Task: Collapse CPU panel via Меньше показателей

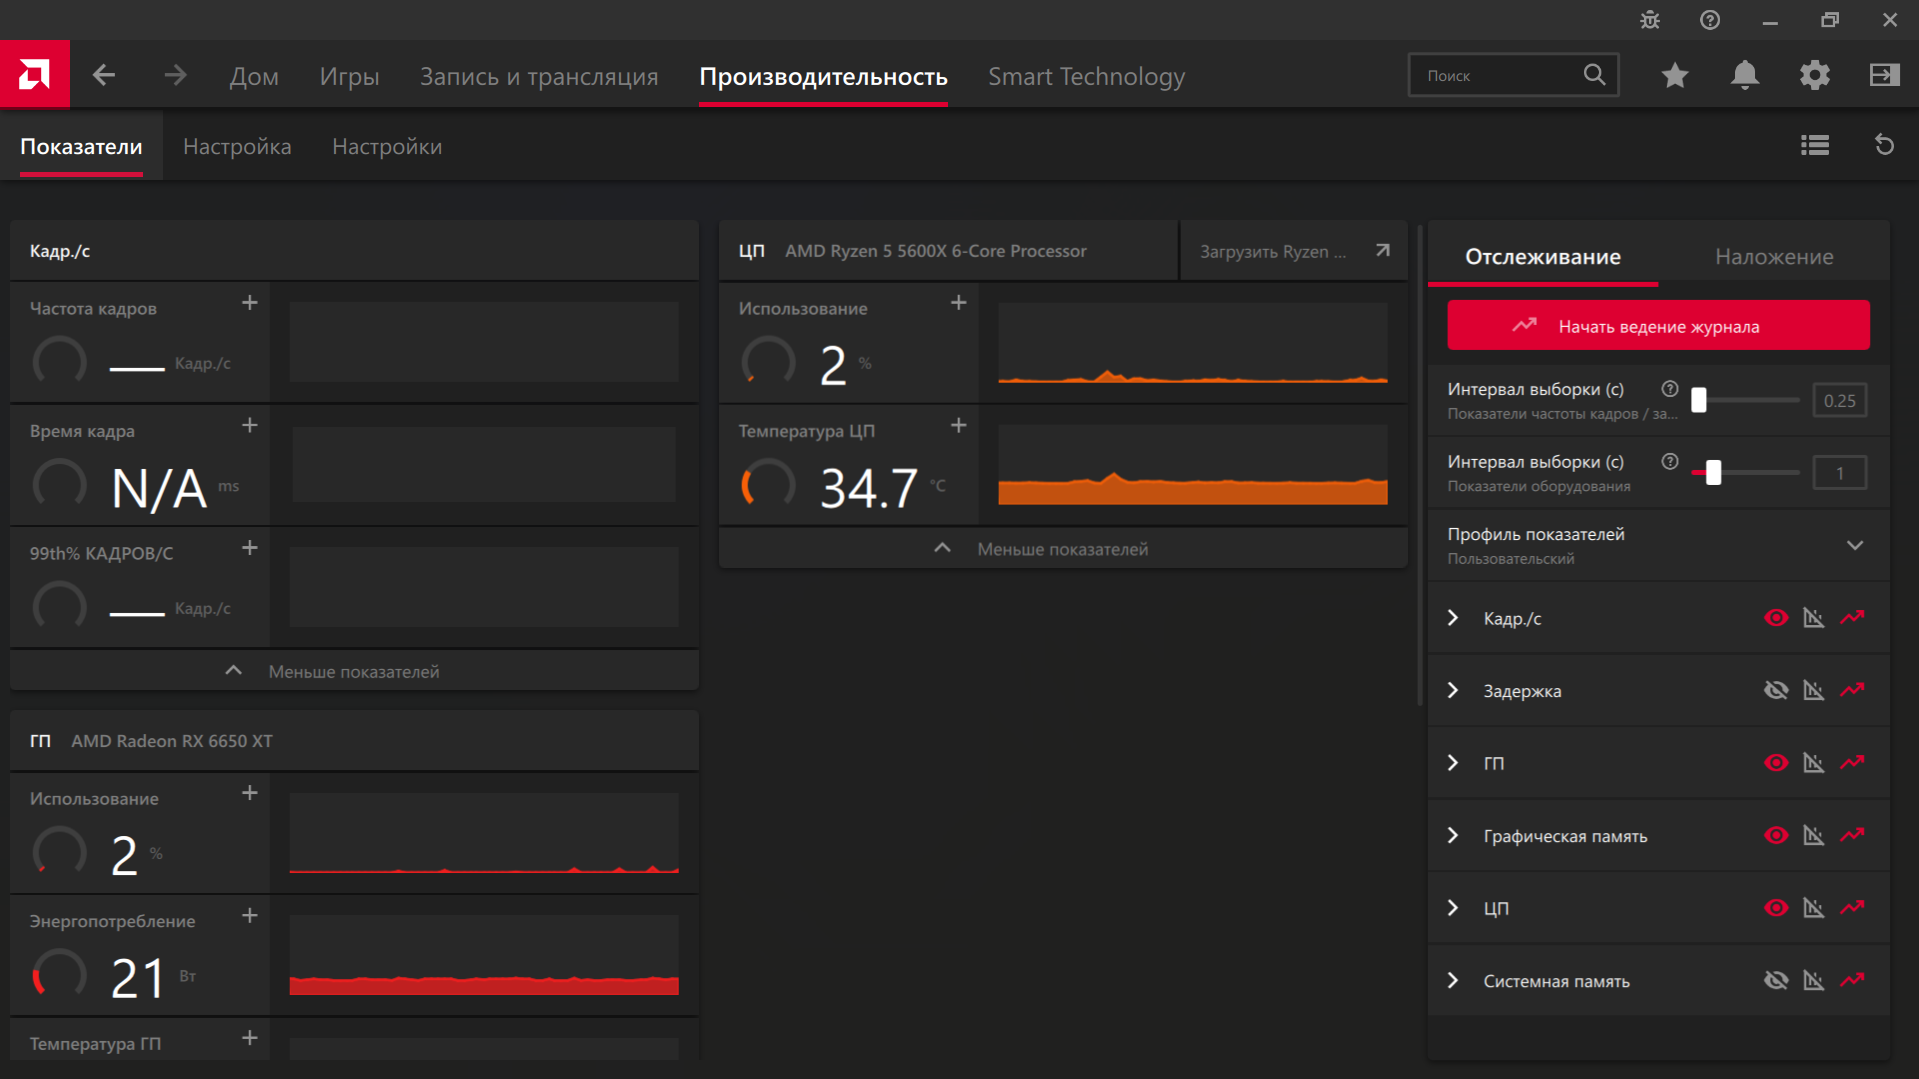Action: tap(1062, 549)
